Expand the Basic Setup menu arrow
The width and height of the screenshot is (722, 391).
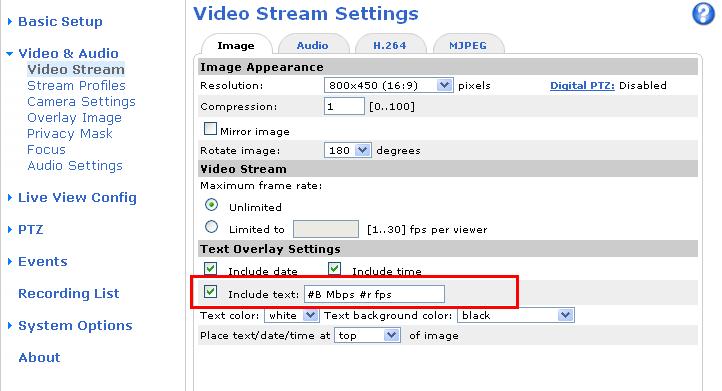[10, 21]
